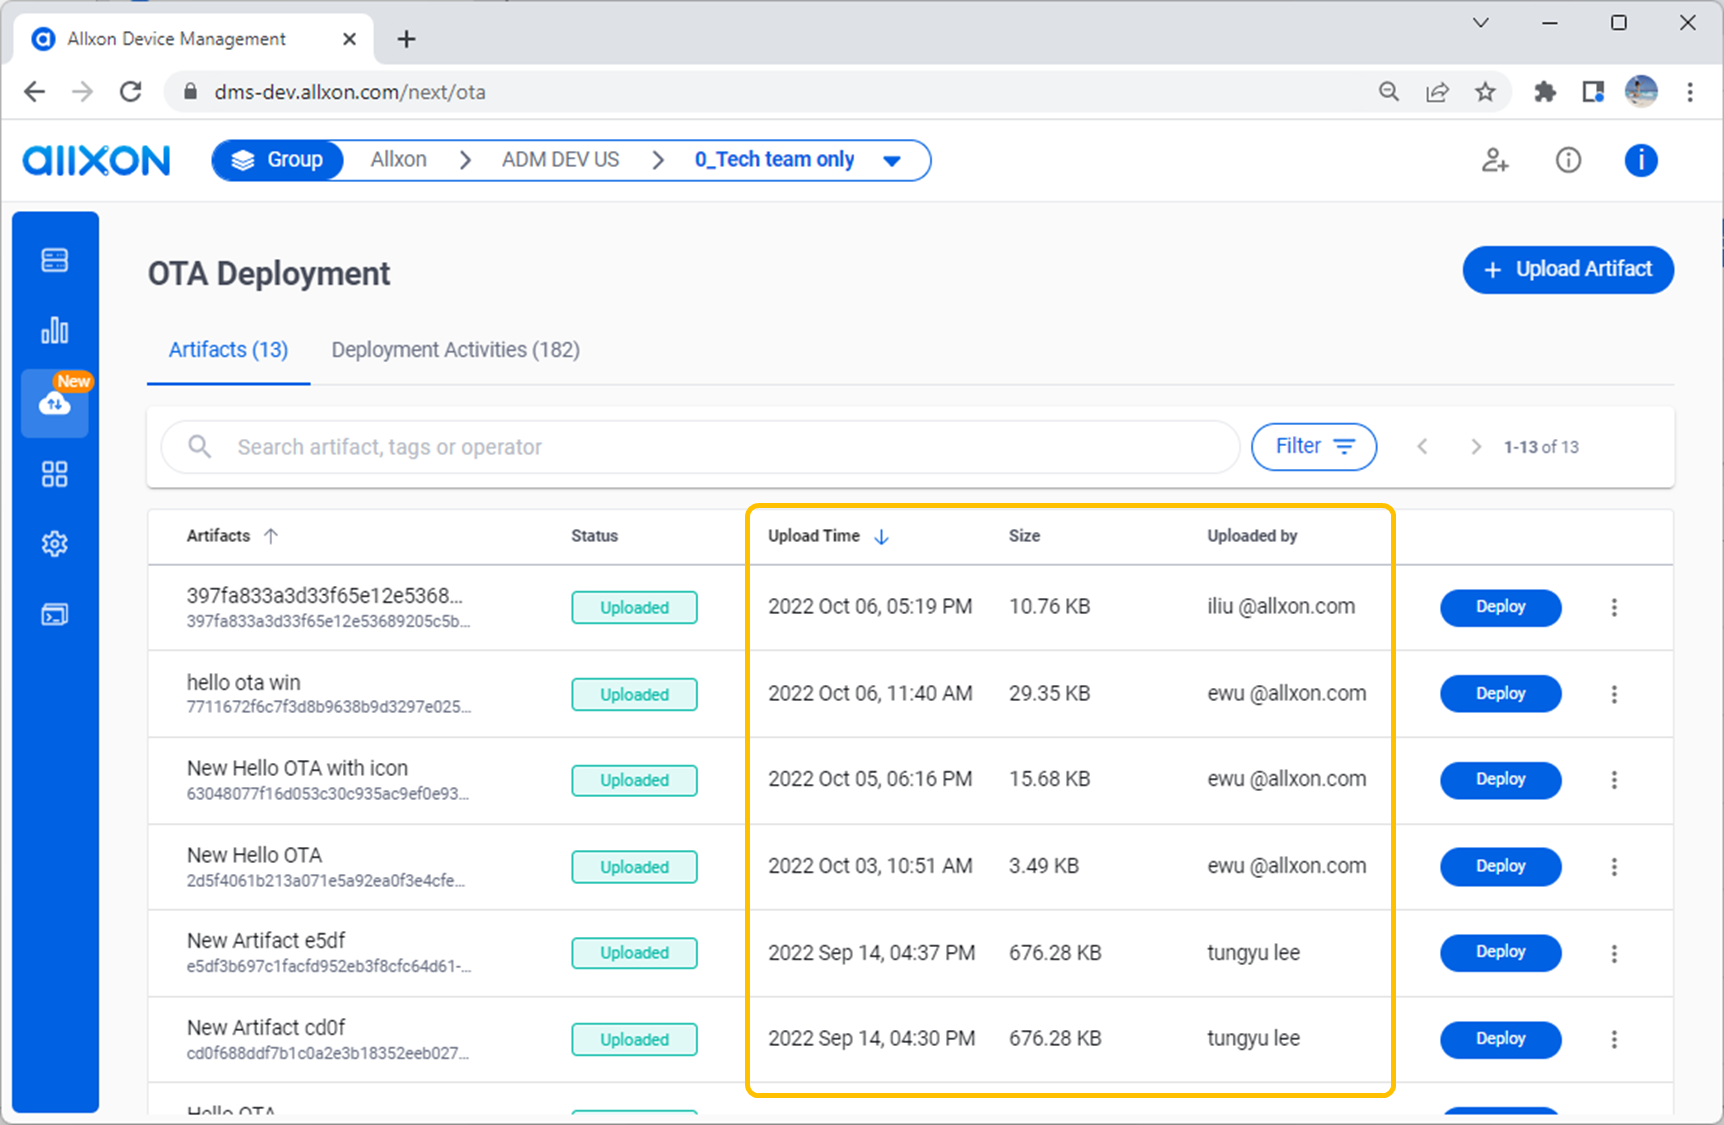Sort descending using the Upload Time arrow
This screenshot has width=1724, height=1125.
coord(881,536)
